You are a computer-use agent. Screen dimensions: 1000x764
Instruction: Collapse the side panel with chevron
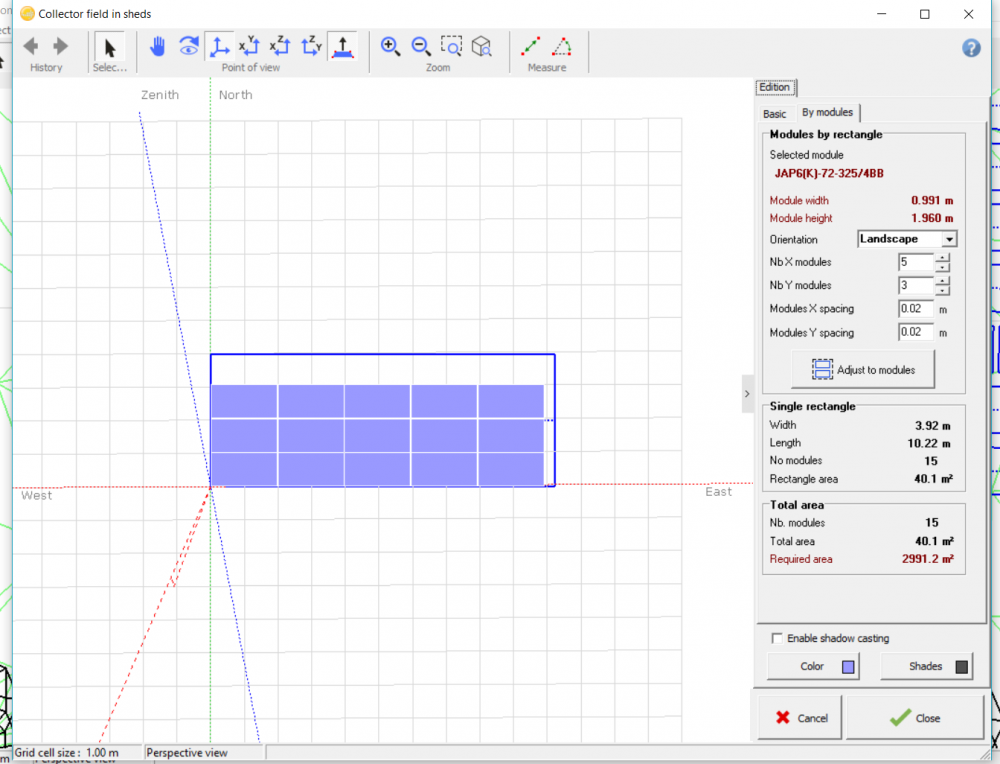pyautogui.click(x=747, y=394)
